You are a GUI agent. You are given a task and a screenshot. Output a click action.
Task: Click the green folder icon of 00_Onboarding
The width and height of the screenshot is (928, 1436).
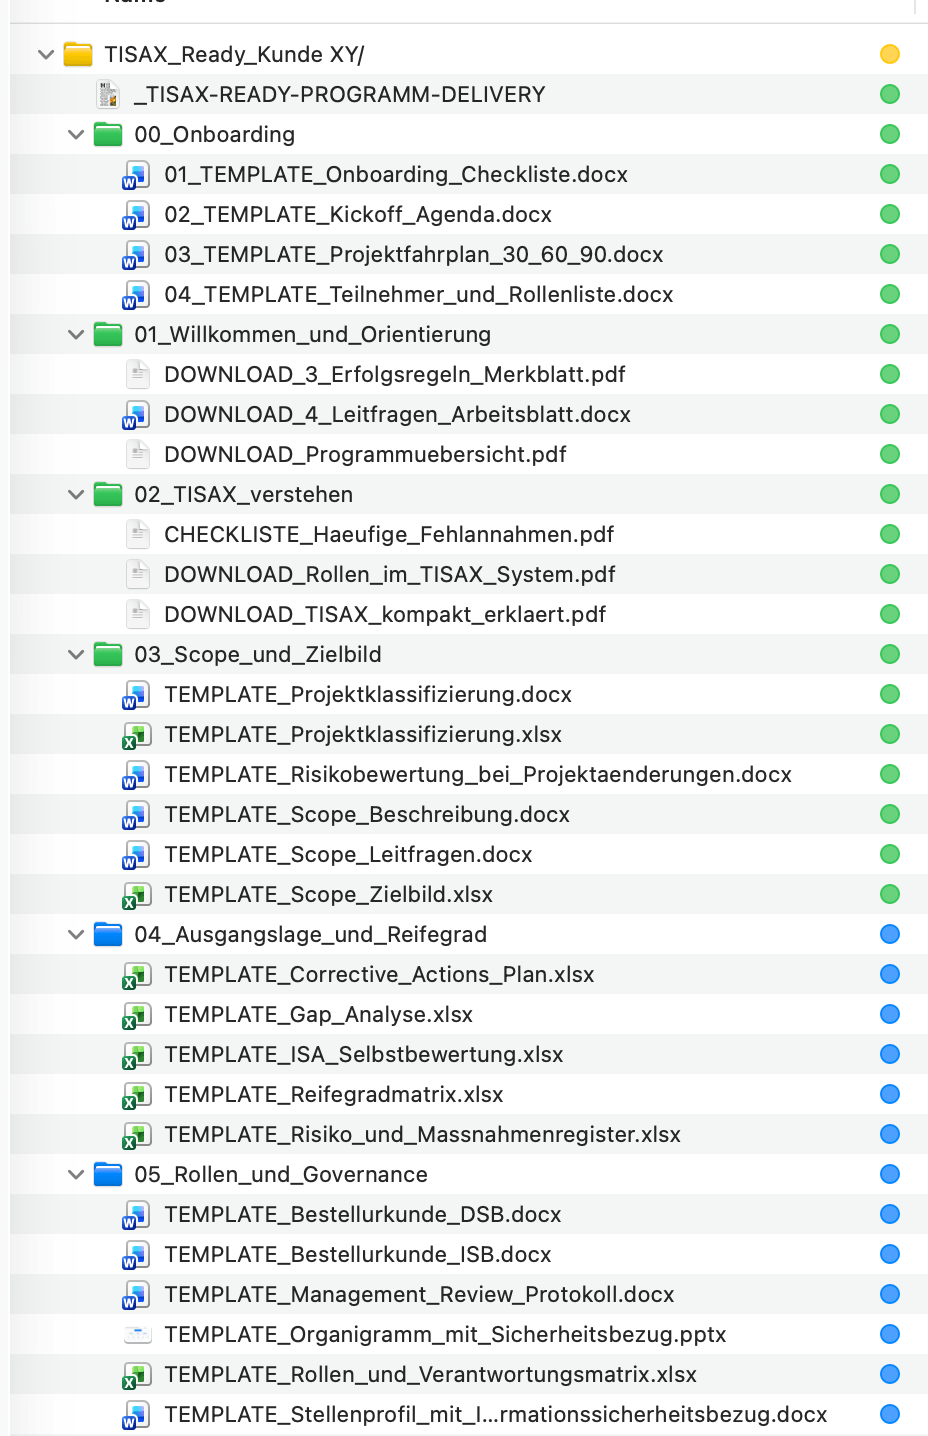click(x=108, y=134)
